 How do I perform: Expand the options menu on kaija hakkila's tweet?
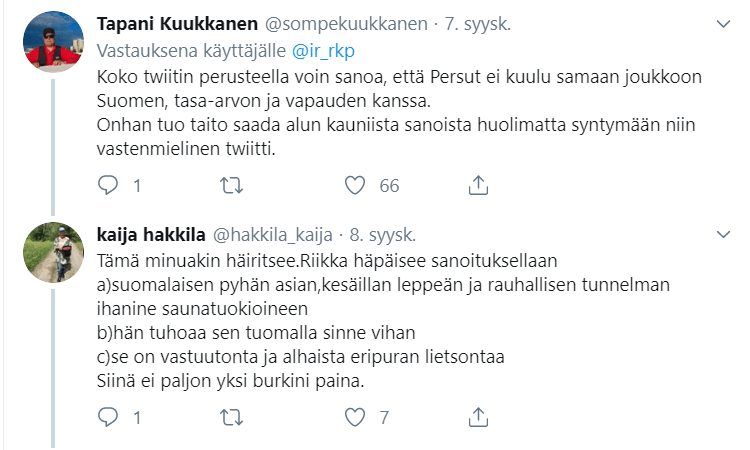[x=725, y=236]
